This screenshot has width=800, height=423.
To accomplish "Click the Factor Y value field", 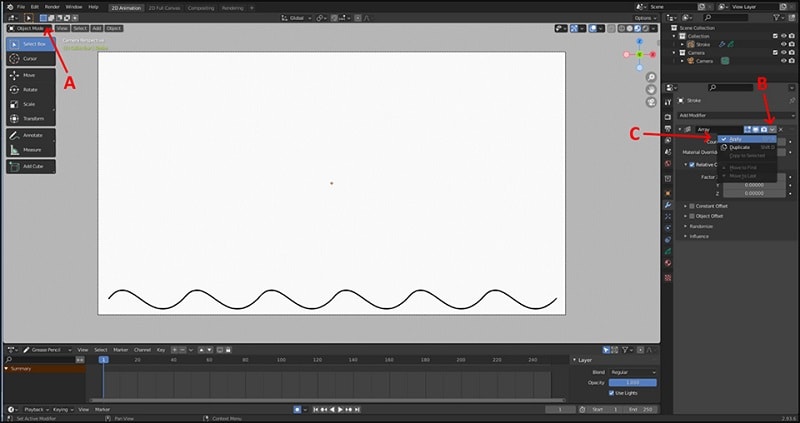I will pyautogui.click(x=755, y=185).
